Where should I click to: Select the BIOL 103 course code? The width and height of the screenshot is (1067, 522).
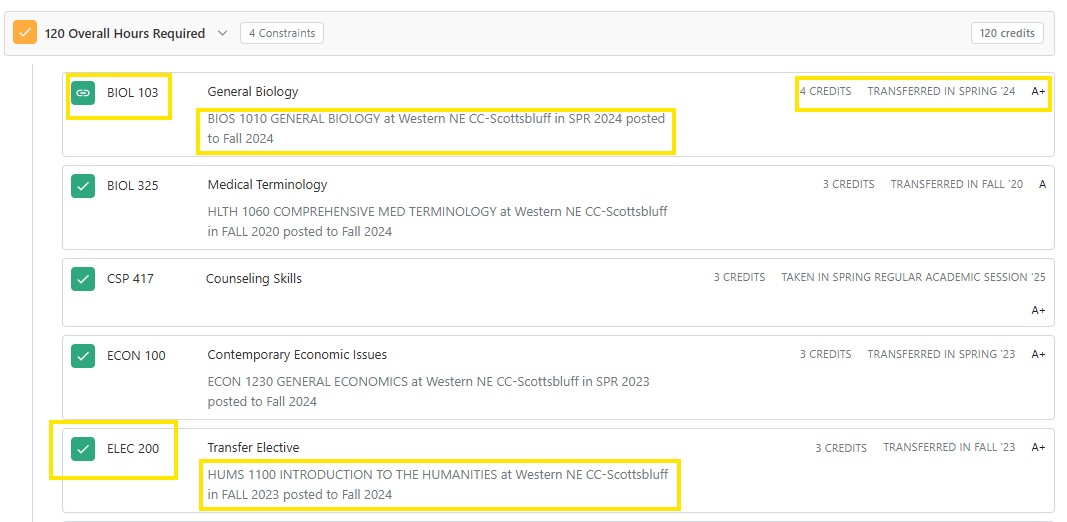(x=133, y=93)
